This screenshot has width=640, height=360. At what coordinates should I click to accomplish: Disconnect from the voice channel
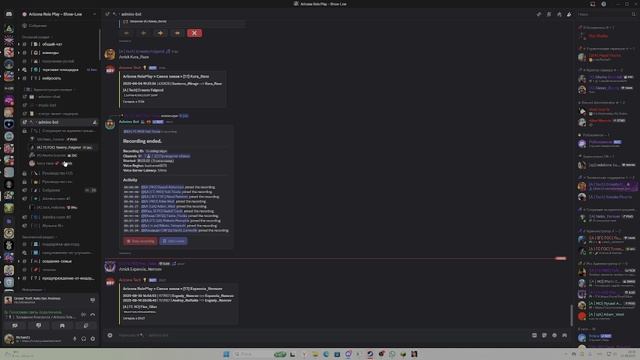tap(93, 314)
